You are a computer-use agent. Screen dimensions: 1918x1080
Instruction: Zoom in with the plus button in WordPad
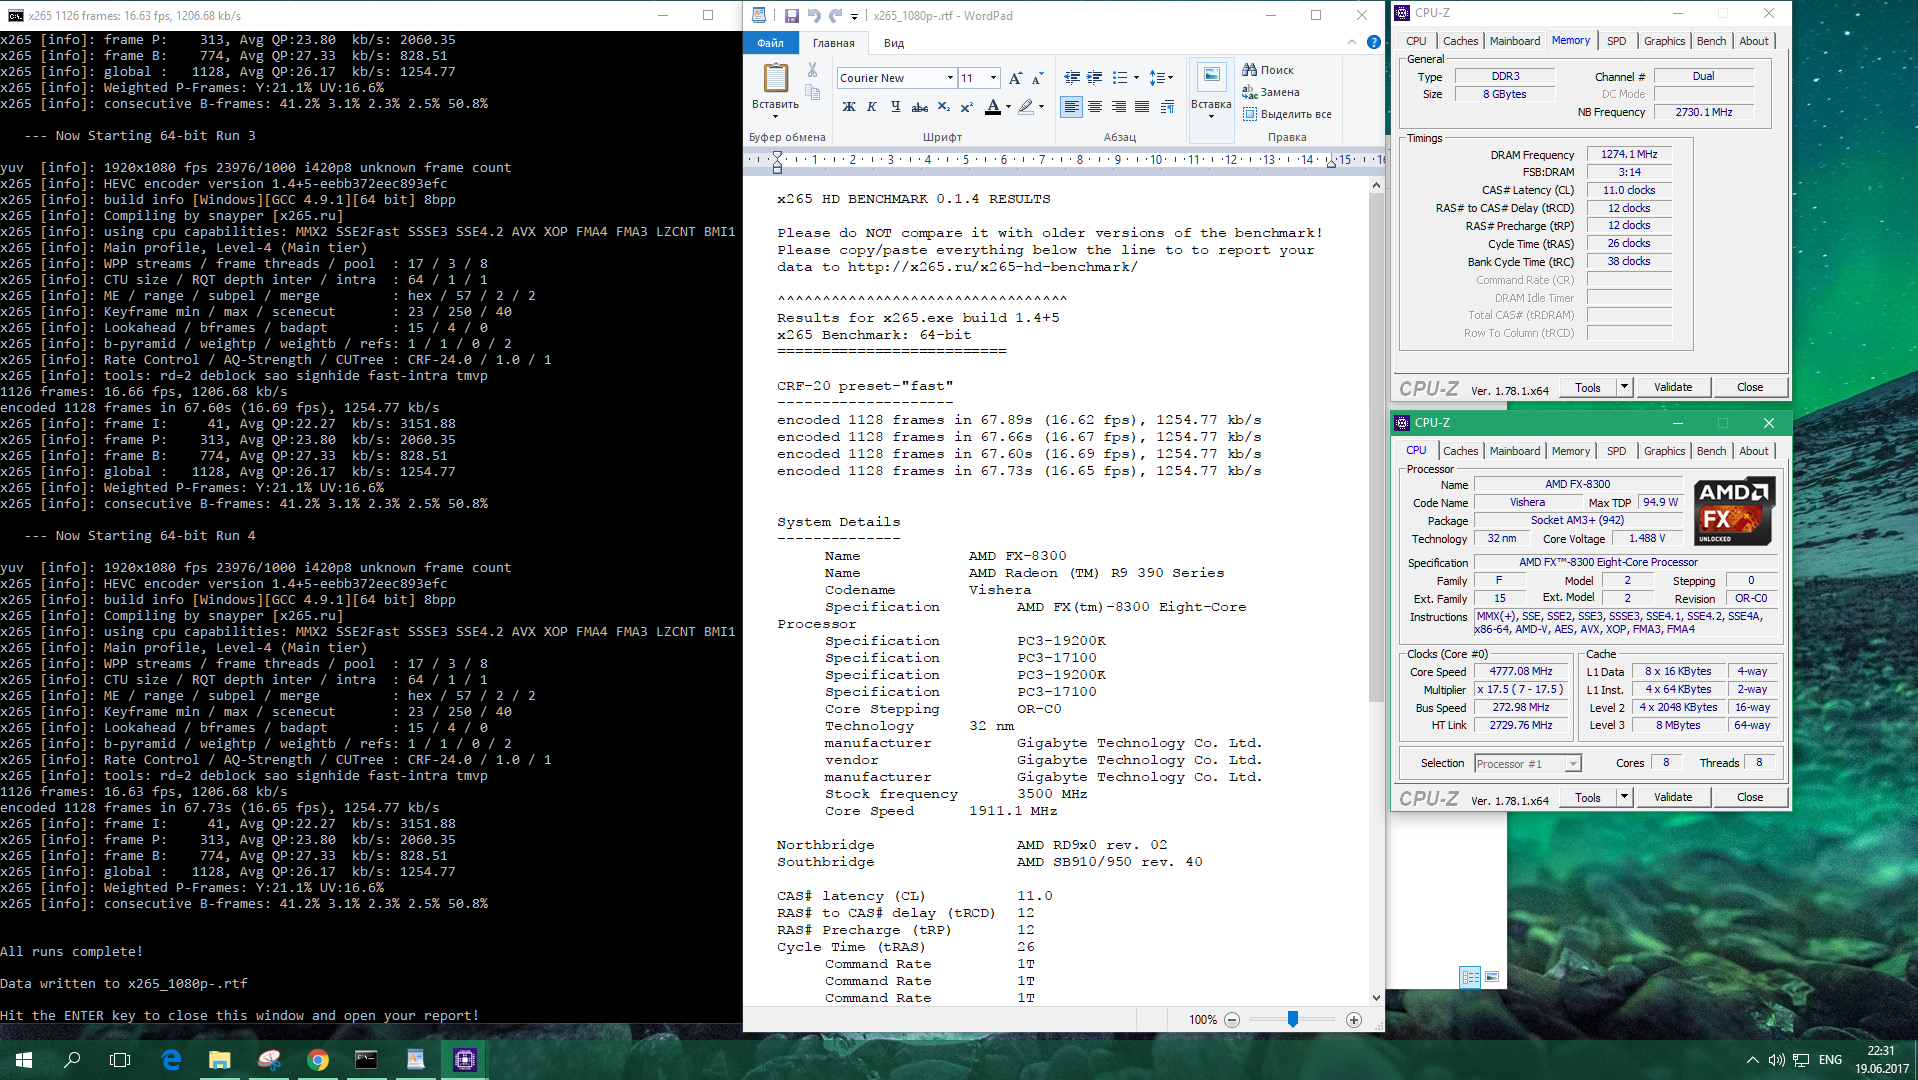point(1354,1020)
